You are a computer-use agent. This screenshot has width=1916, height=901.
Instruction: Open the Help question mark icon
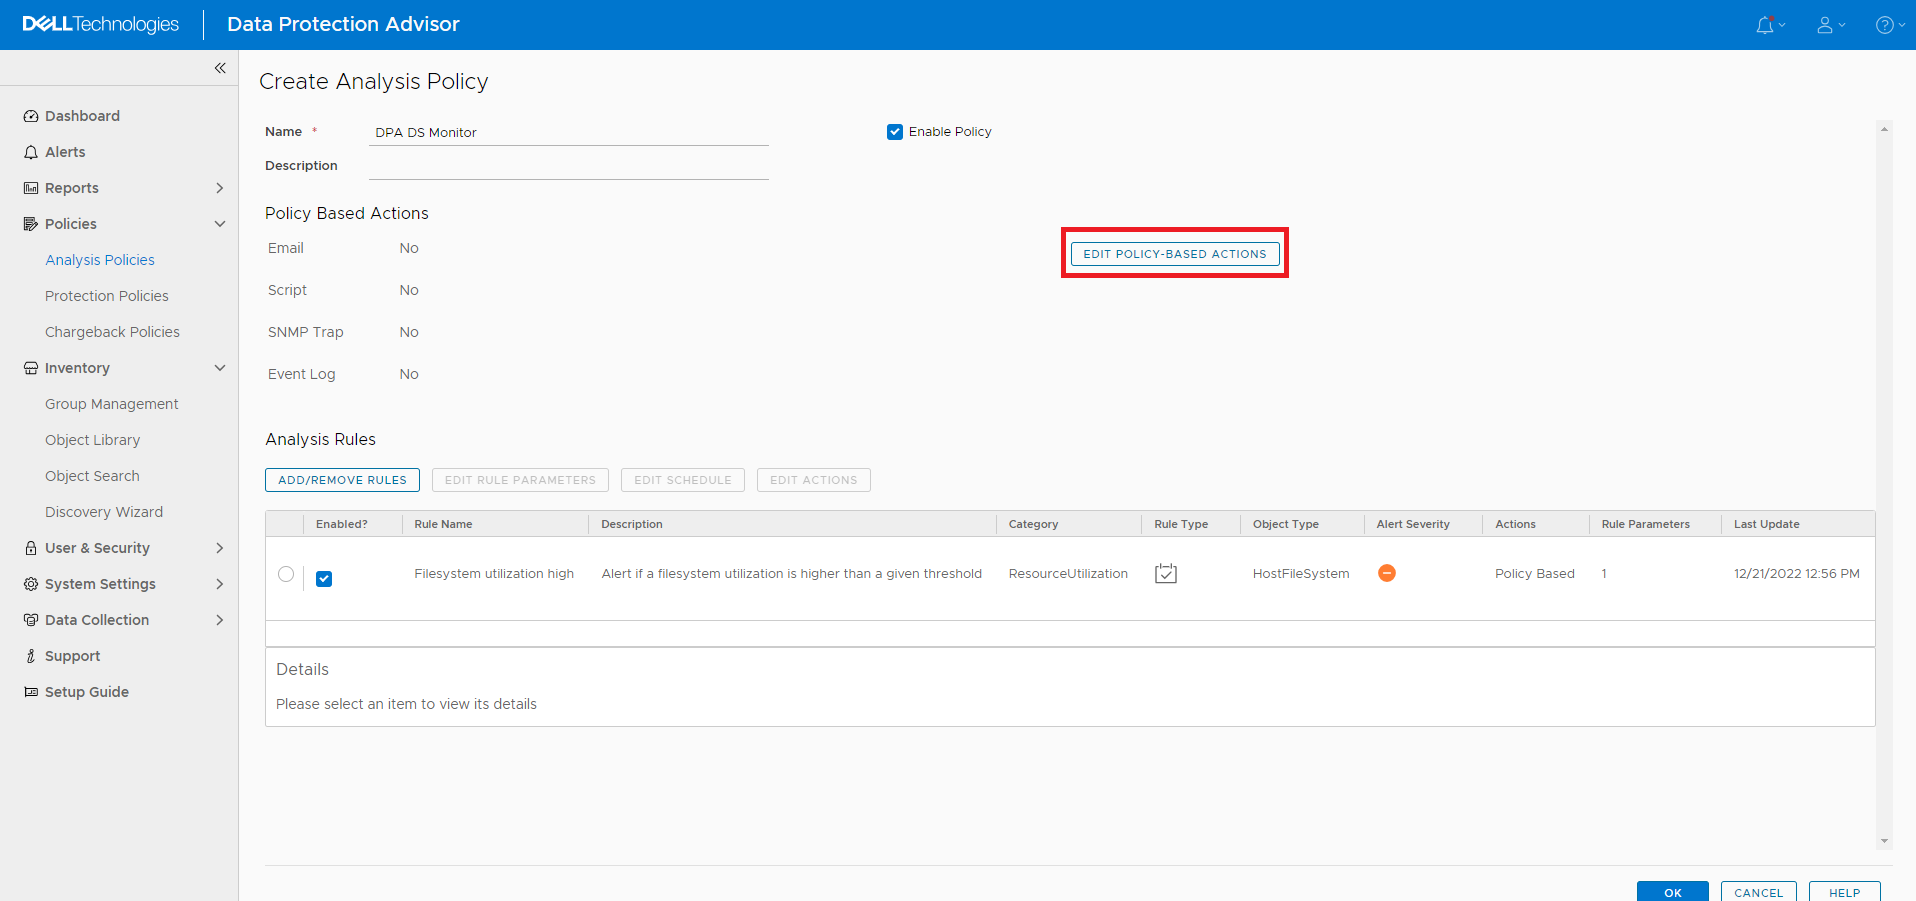tap(1886, 24)
